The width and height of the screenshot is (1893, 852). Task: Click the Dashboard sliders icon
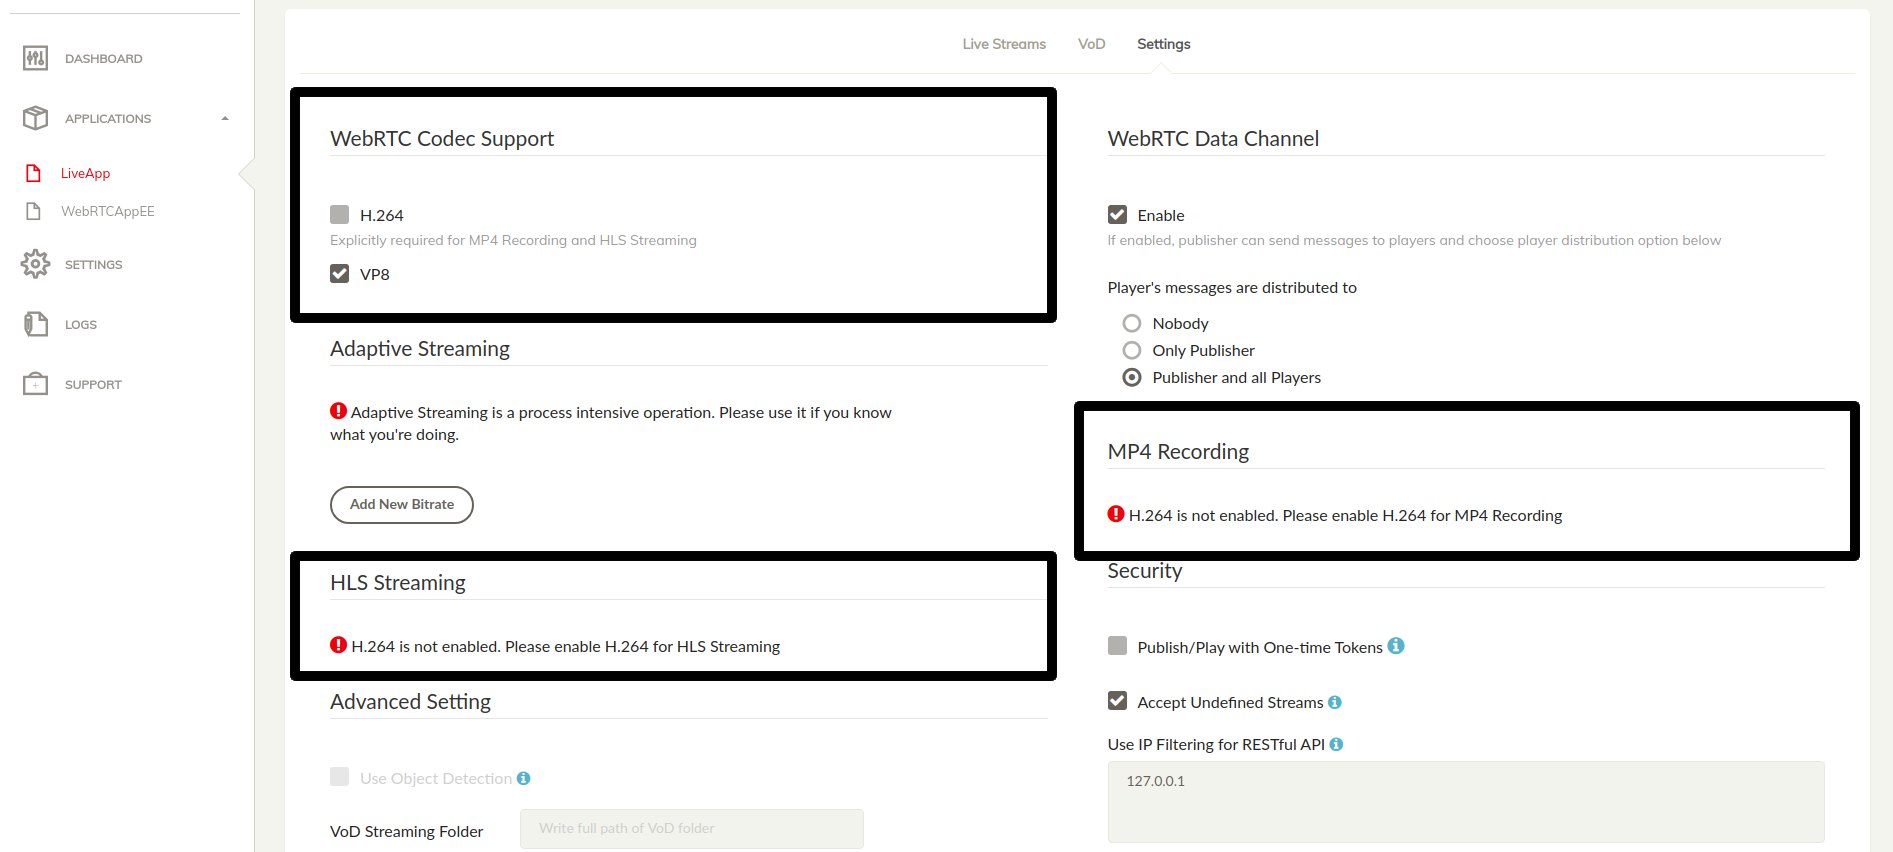tap(35, 59)
